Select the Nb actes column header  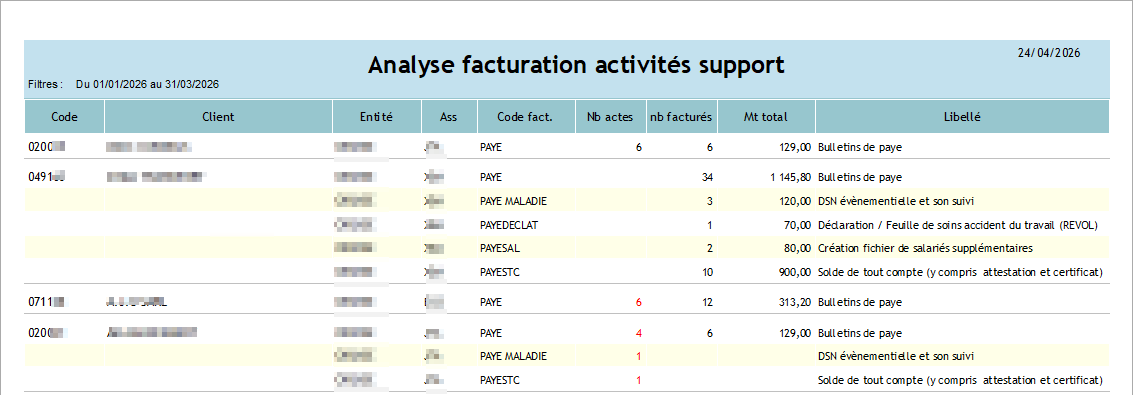610,116
